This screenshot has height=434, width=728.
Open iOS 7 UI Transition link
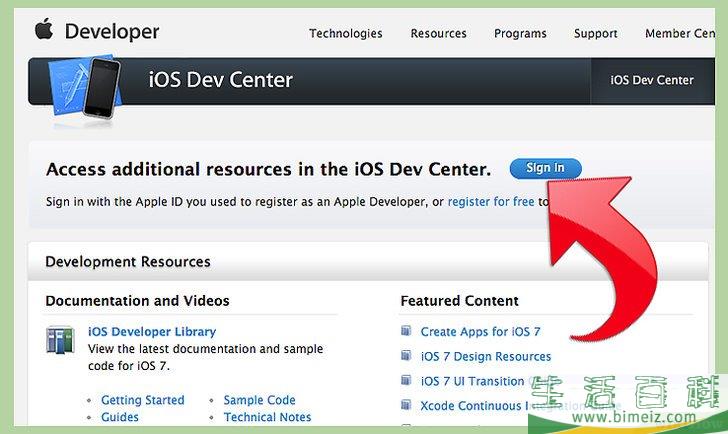[x=472, y=381]
